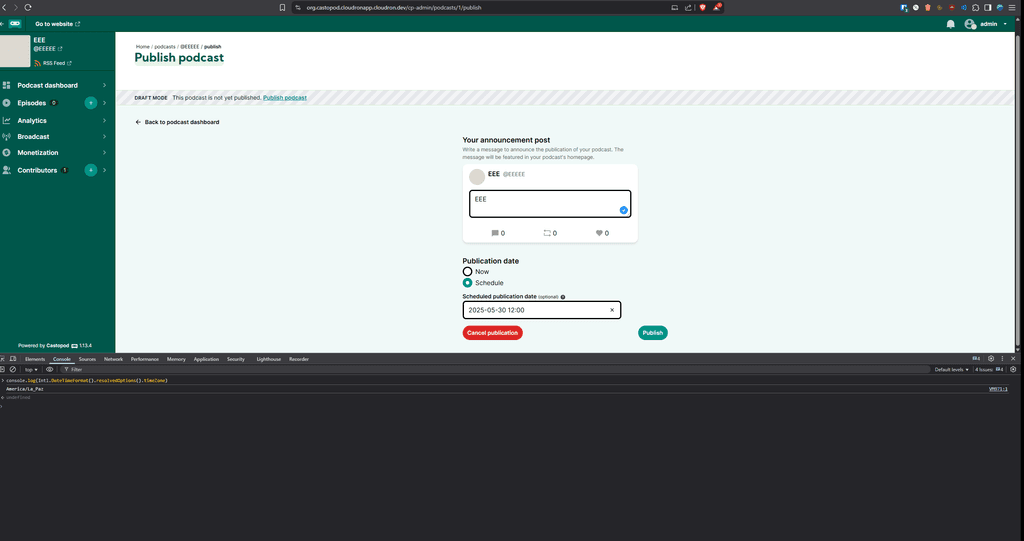Open the Go to website link
The width and height of the screenshot is (1024, 541).
57,24
